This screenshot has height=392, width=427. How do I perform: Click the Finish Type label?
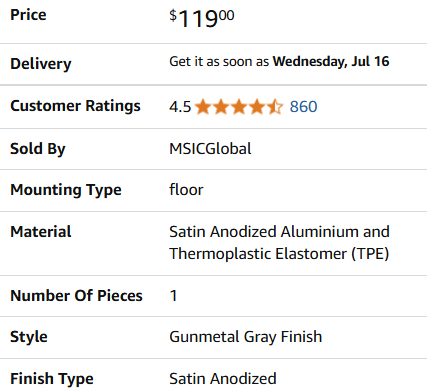(x=52, y=379)
